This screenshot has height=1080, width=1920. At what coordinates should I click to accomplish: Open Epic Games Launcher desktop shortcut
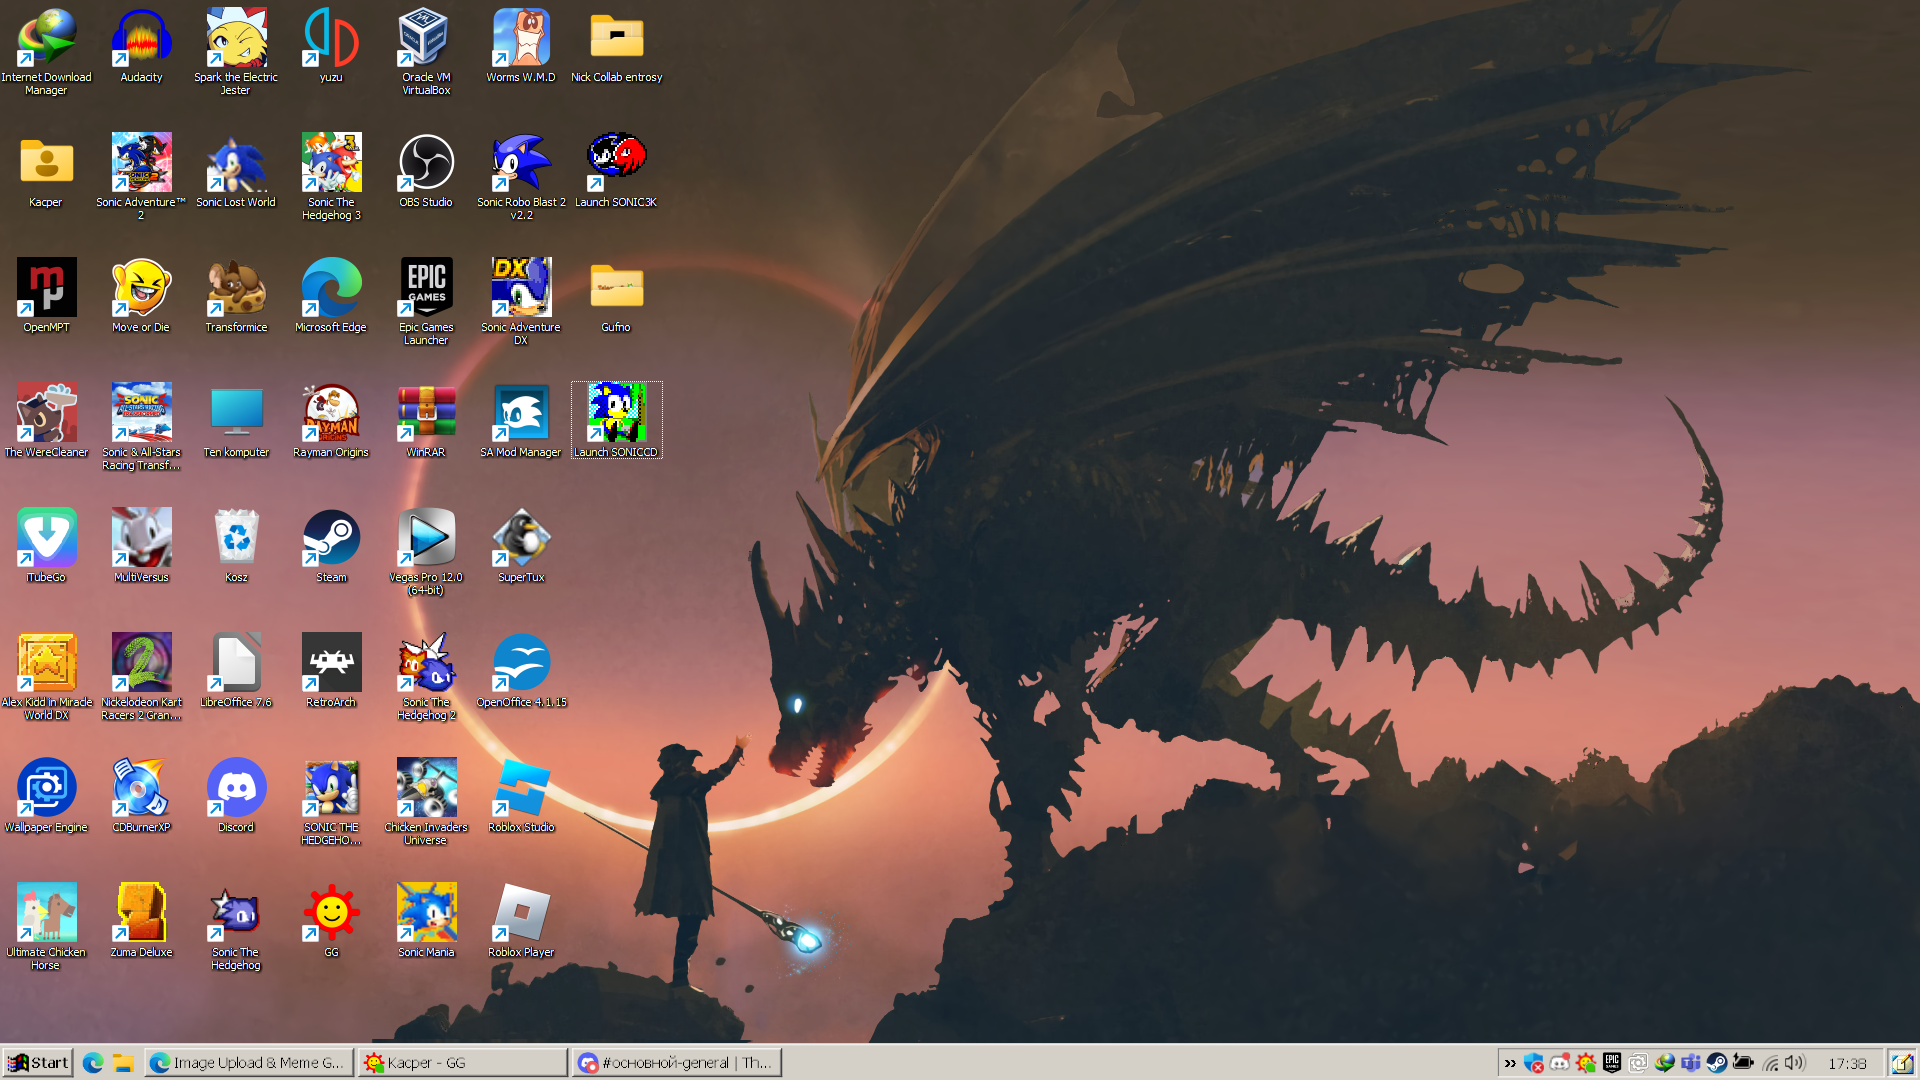point(426,302)
